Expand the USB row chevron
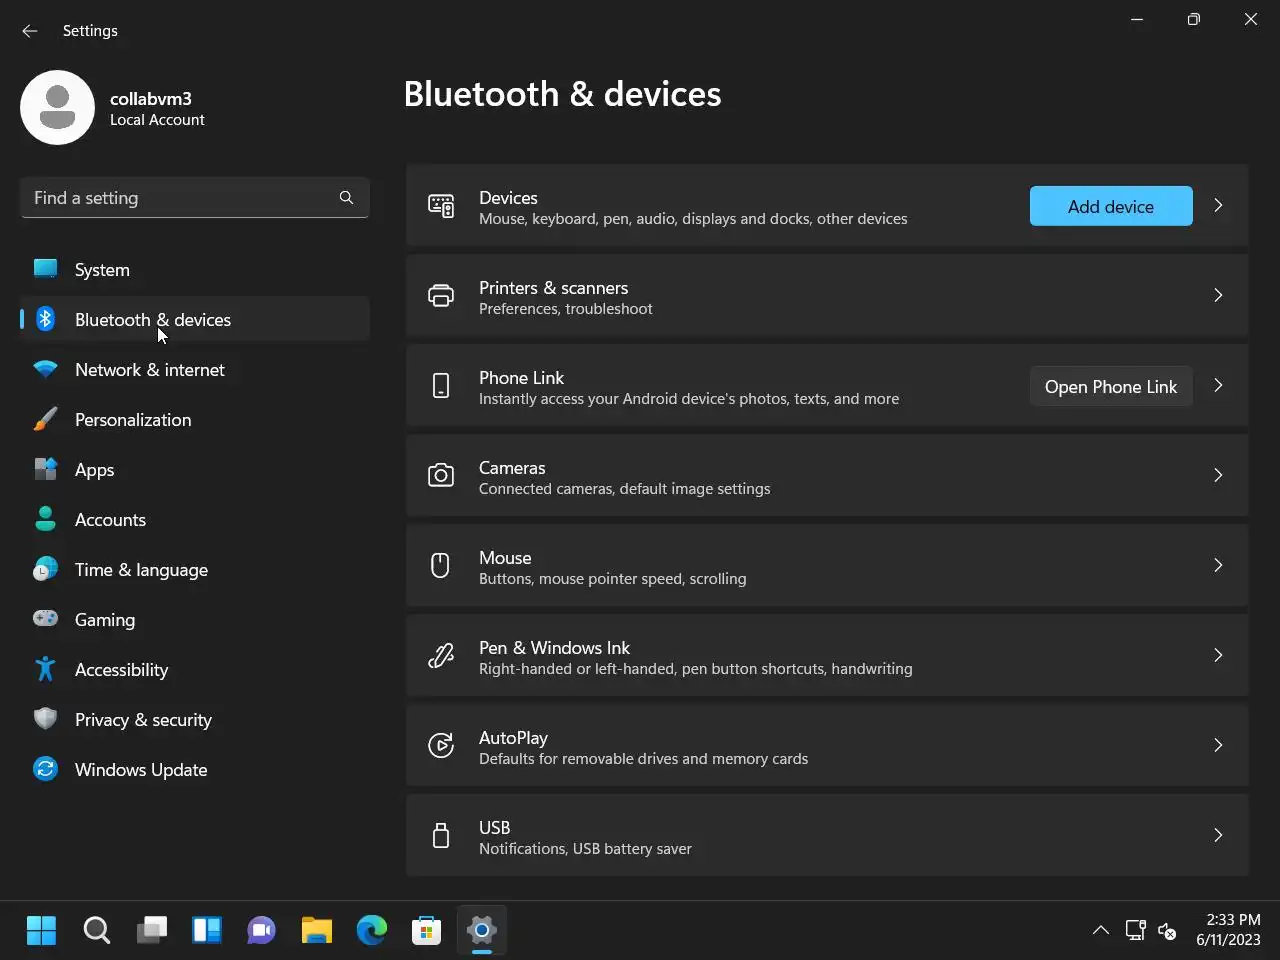1280x960 pixels. pyautogui.click(x=1218, y=835)
